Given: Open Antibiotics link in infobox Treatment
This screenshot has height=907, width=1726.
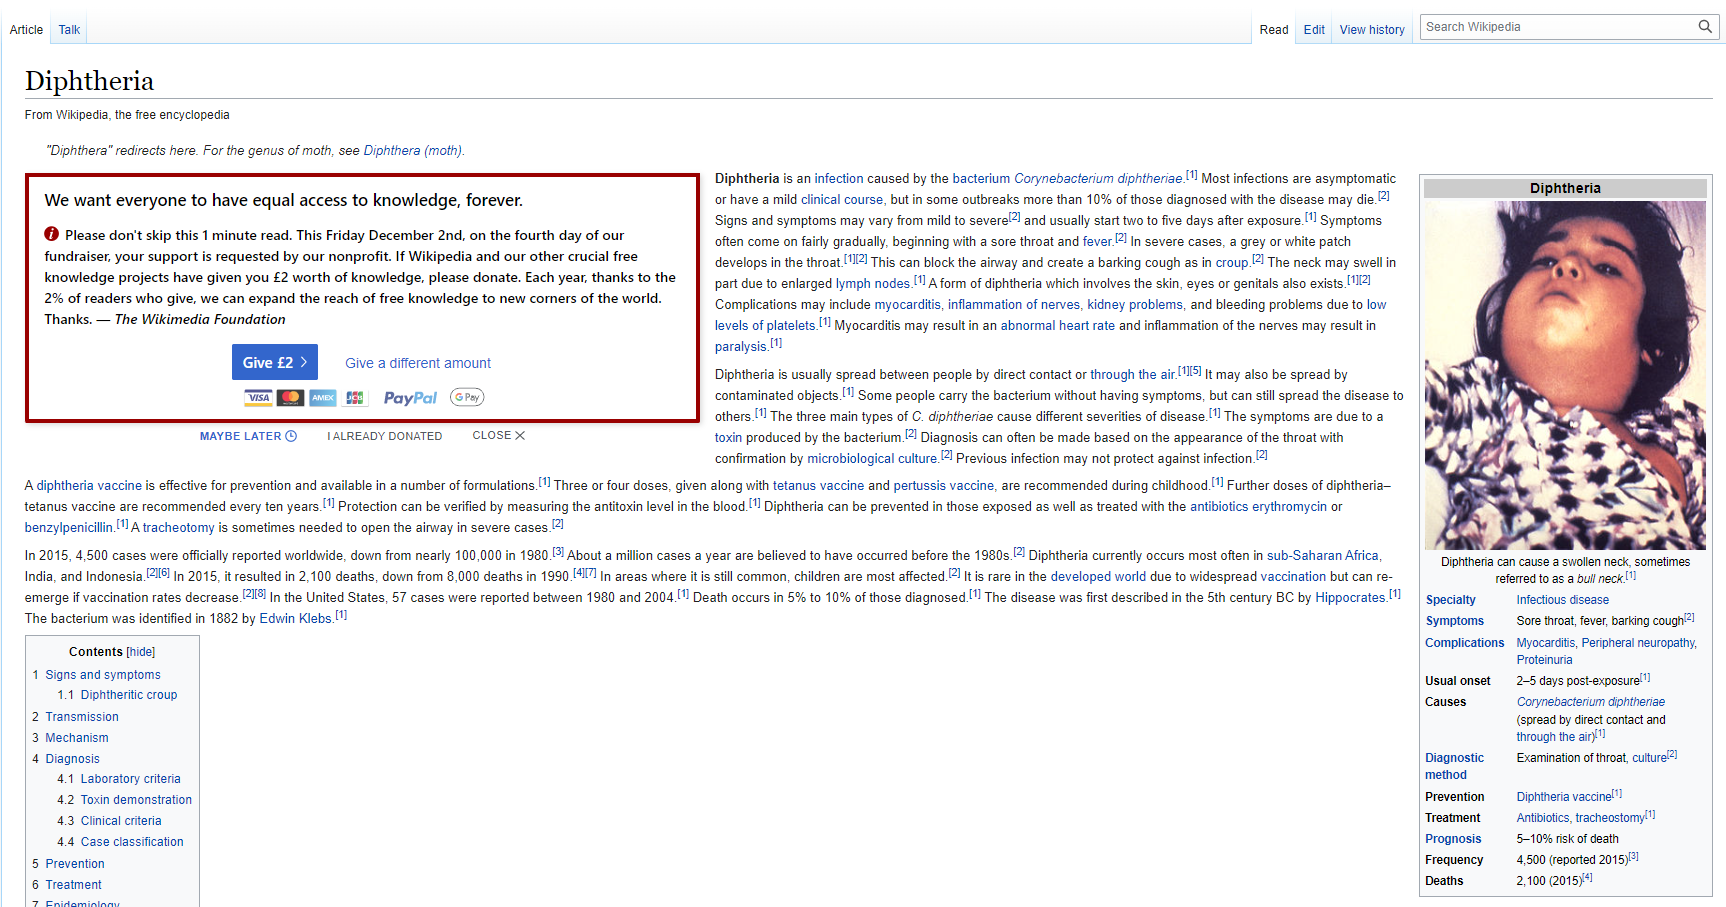Looking at the screenshot, I should click(x=1542, y=818).
